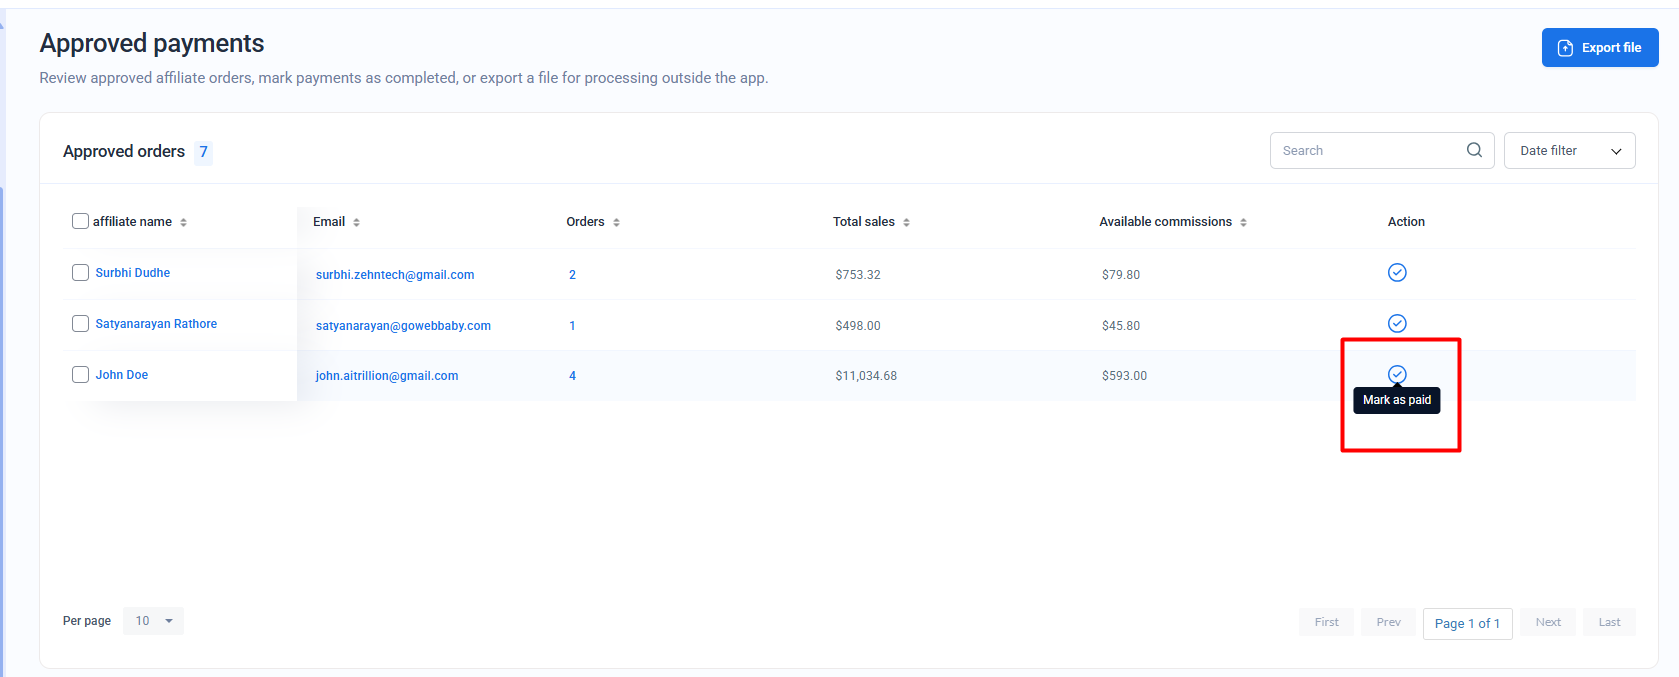The height and width of the screenshot is (677, 1679).
Task: Sort table by Orders column
Action: (x=616, y=222)
